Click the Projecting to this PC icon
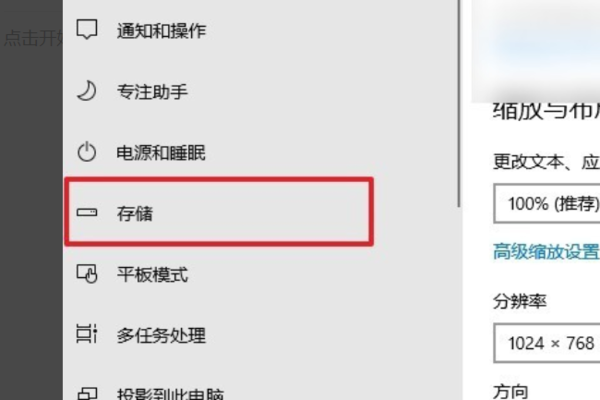 click(x=87, y=394)
